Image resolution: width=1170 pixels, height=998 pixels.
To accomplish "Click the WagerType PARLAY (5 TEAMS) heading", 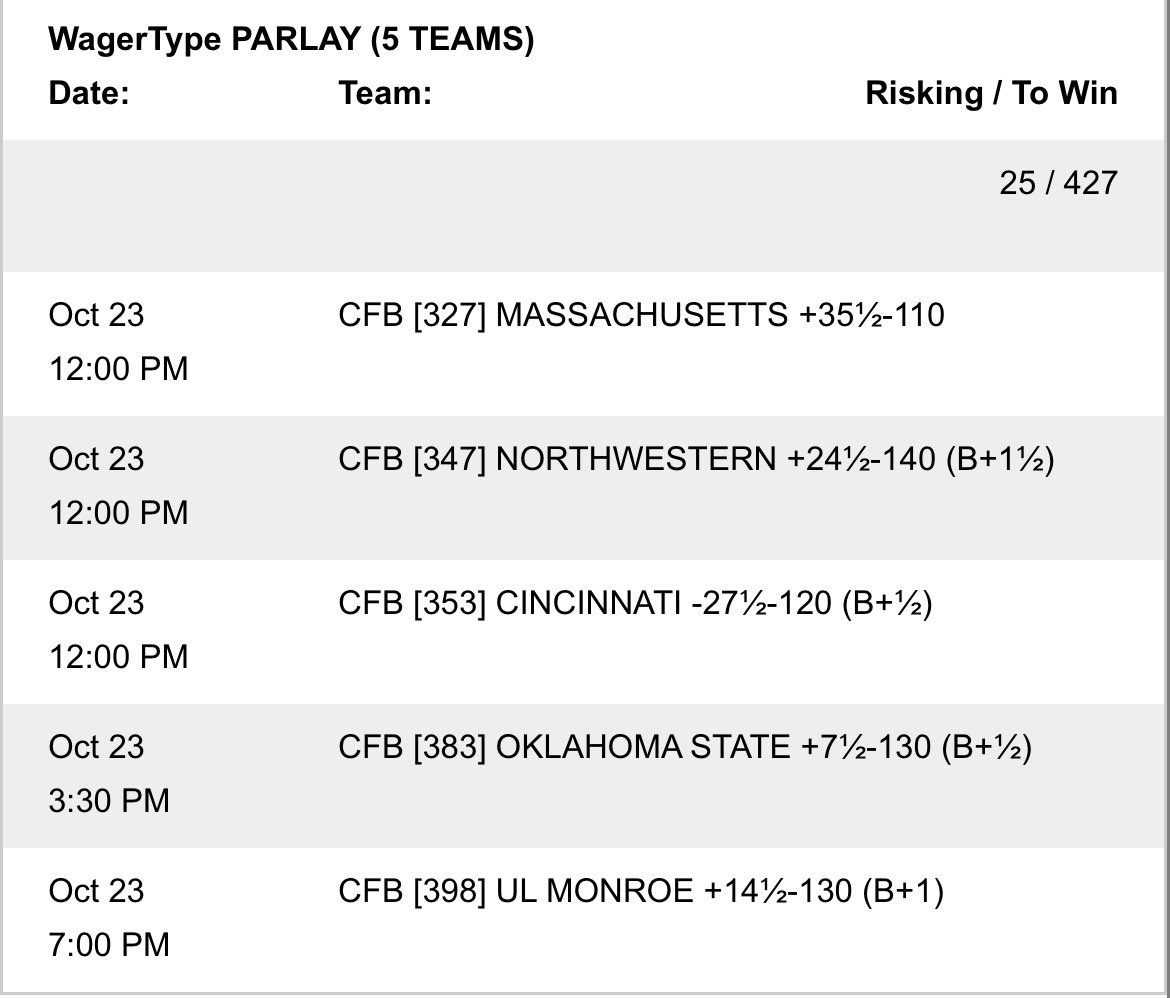I will point(291,39).
